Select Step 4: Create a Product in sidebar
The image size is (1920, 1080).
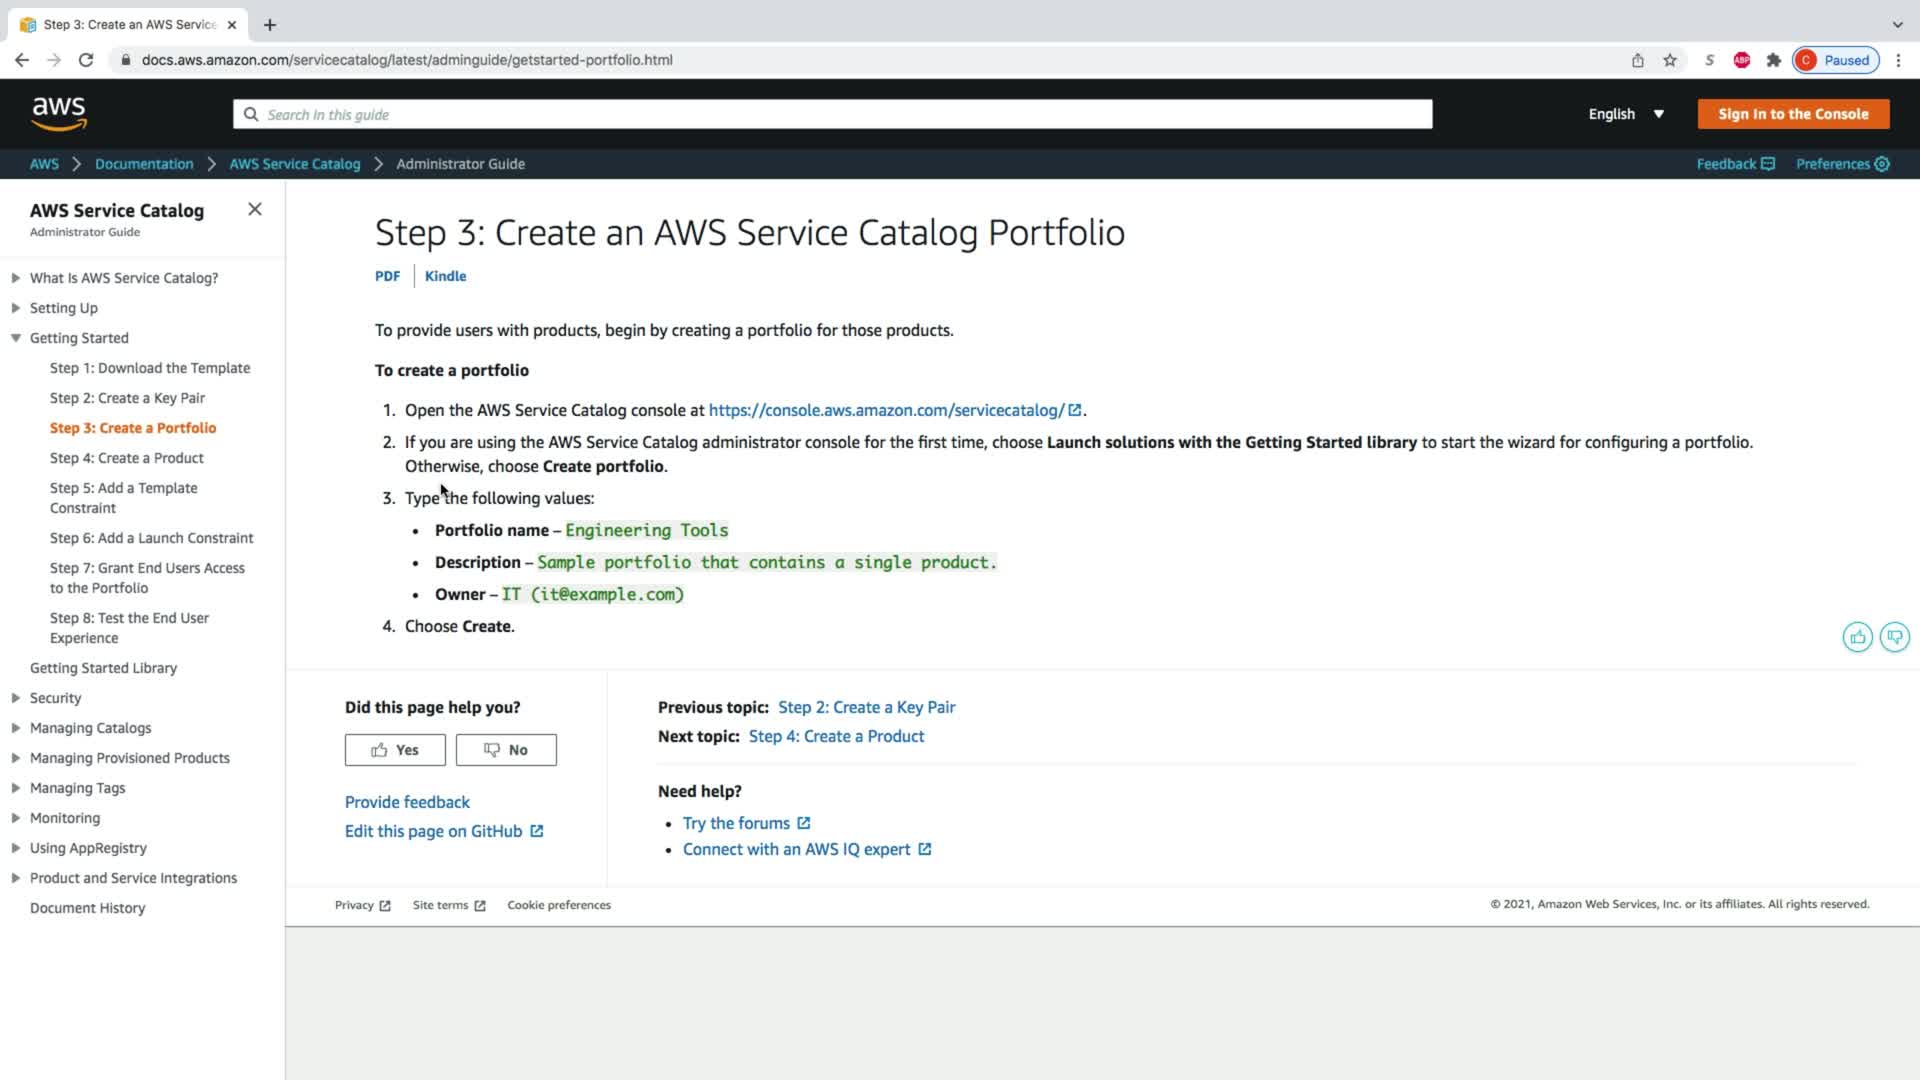tap(127, 458)
